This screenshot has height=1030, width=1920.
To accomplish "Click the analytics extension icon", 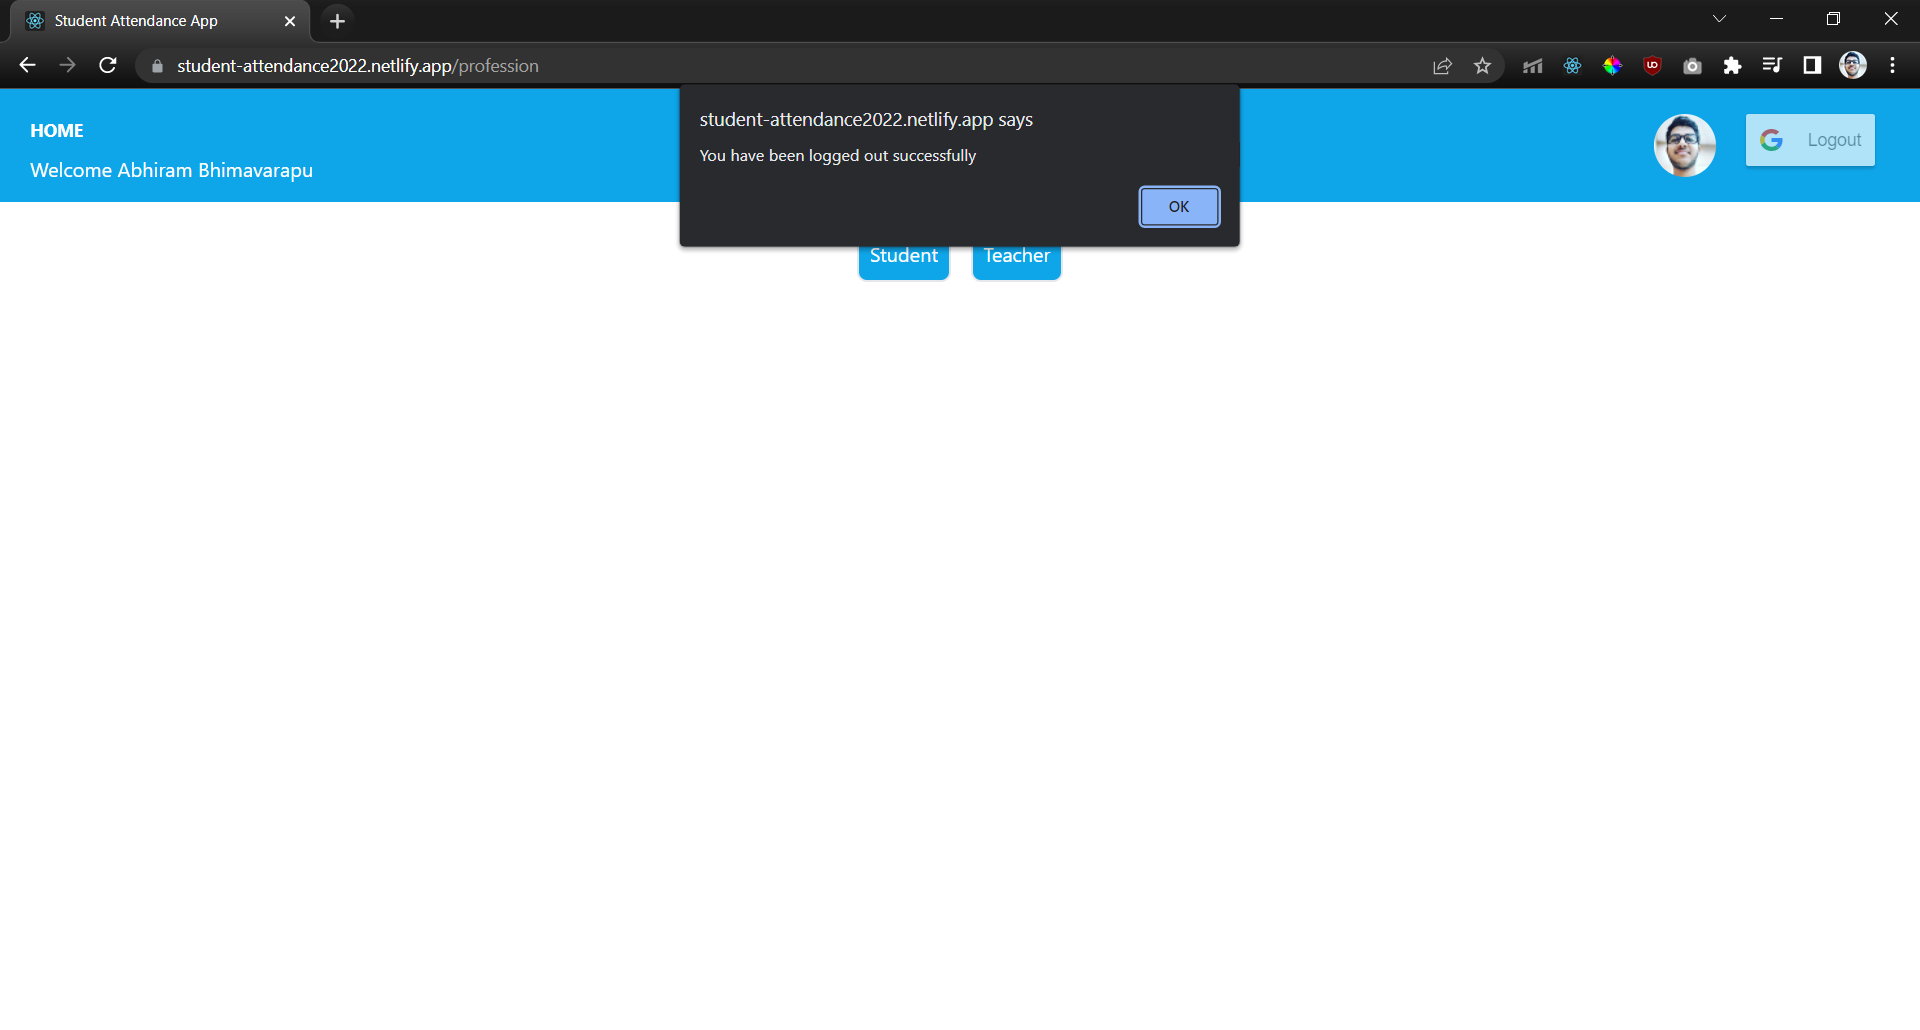I will click(1531, 65).
